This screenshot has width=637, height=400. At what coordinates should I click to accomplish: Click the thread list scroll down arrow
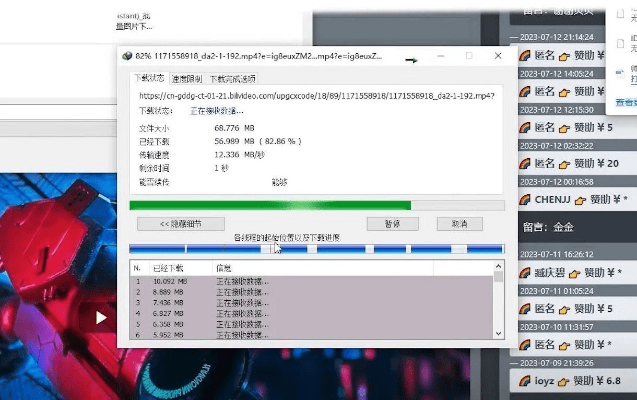click(498, 334)
